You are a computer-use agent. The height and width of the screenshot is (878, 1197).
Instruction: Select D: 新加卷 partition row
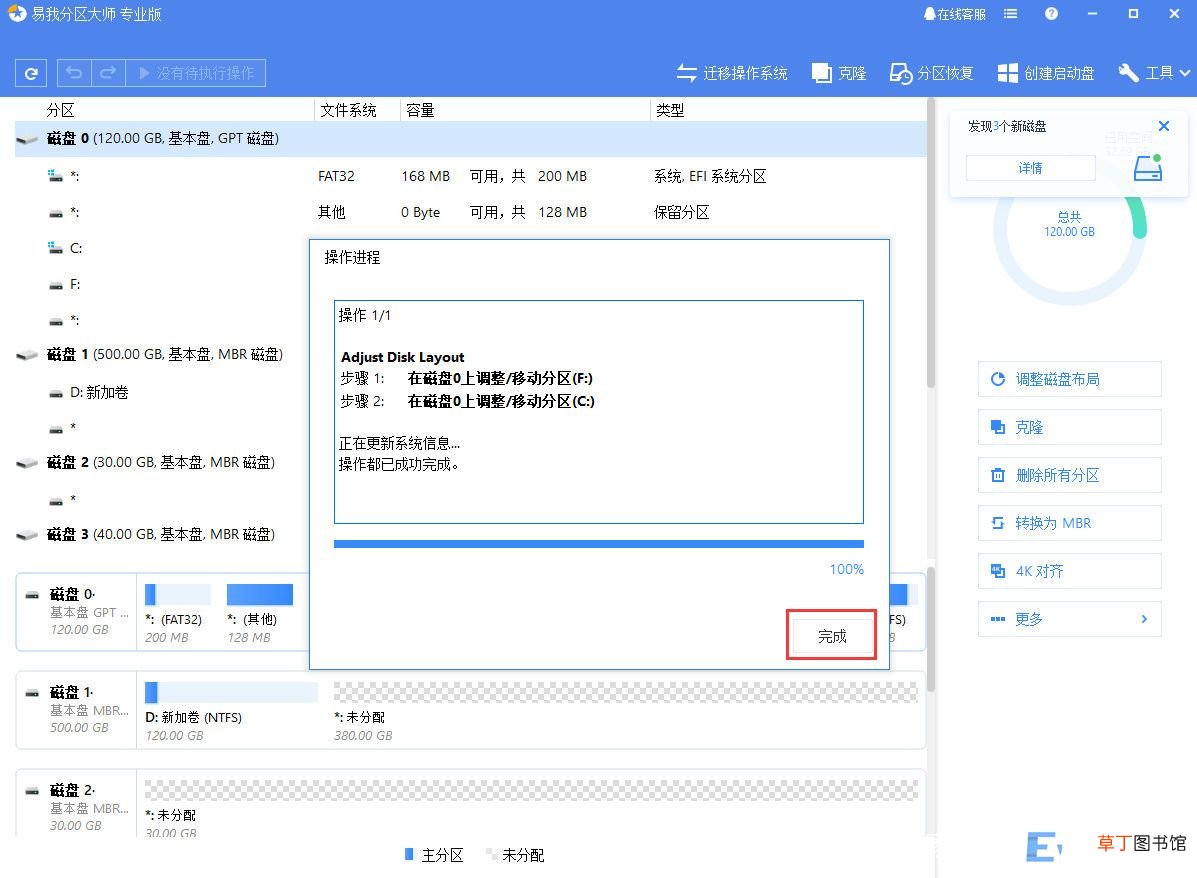click(x=162, y=392)
